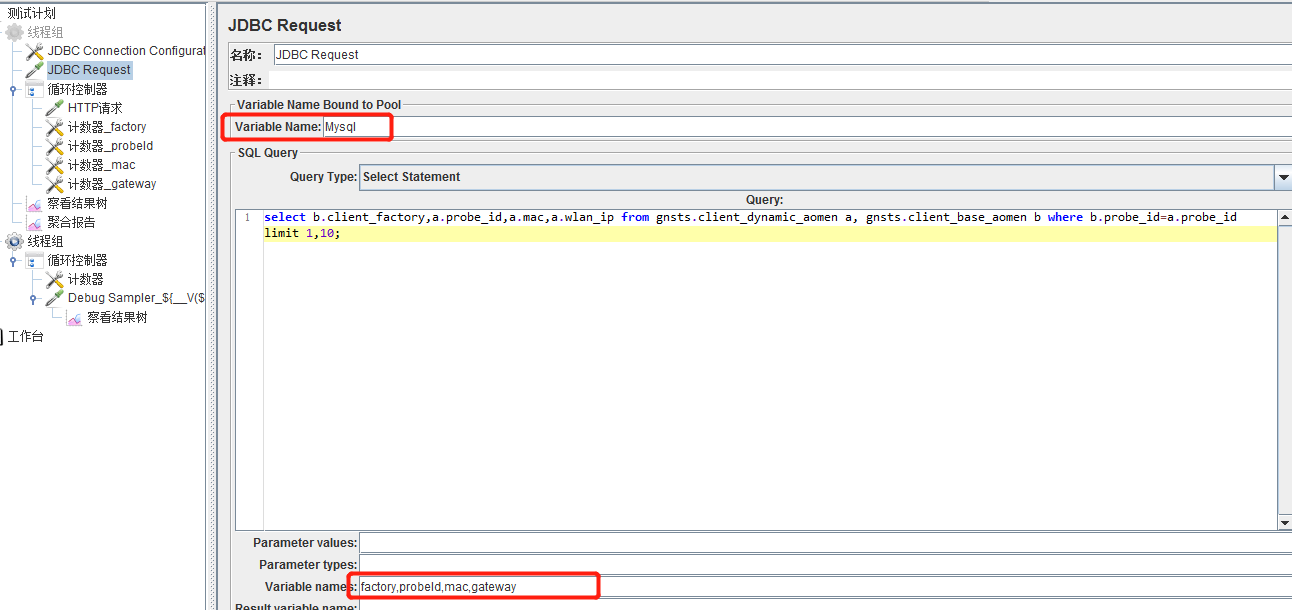Click the HTTP请求 sampler icon
1292x610 pixels.
coord(52,107)
